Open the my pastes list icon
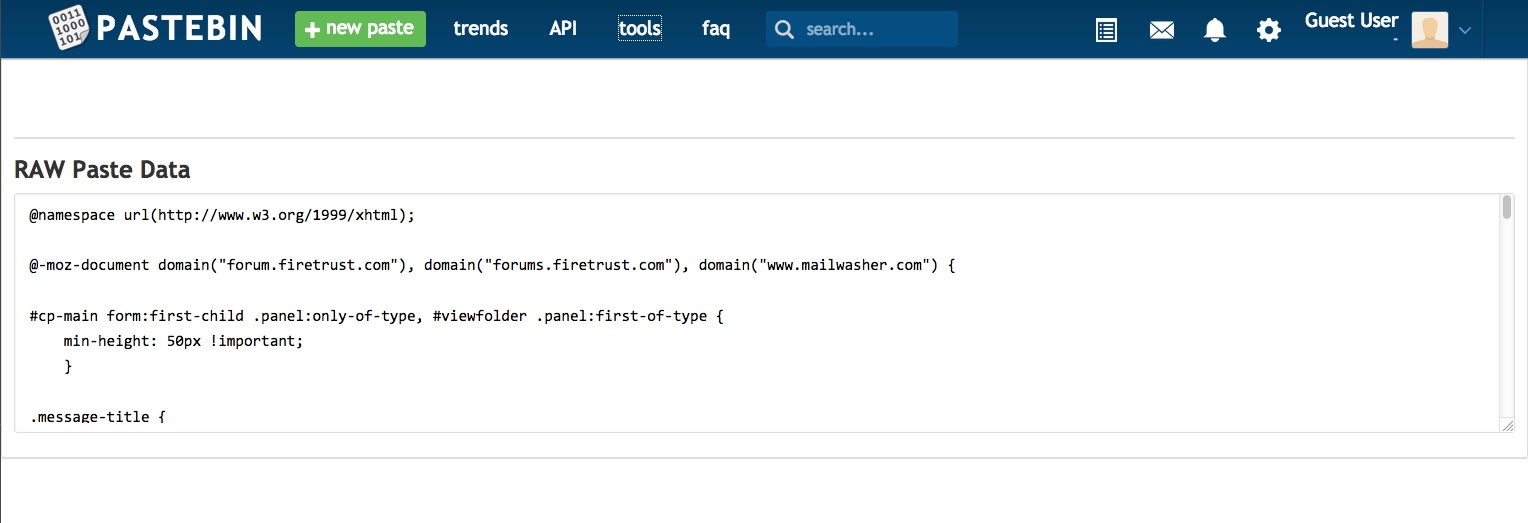The image size is (1528, 523). click(x=1106, y=30)
